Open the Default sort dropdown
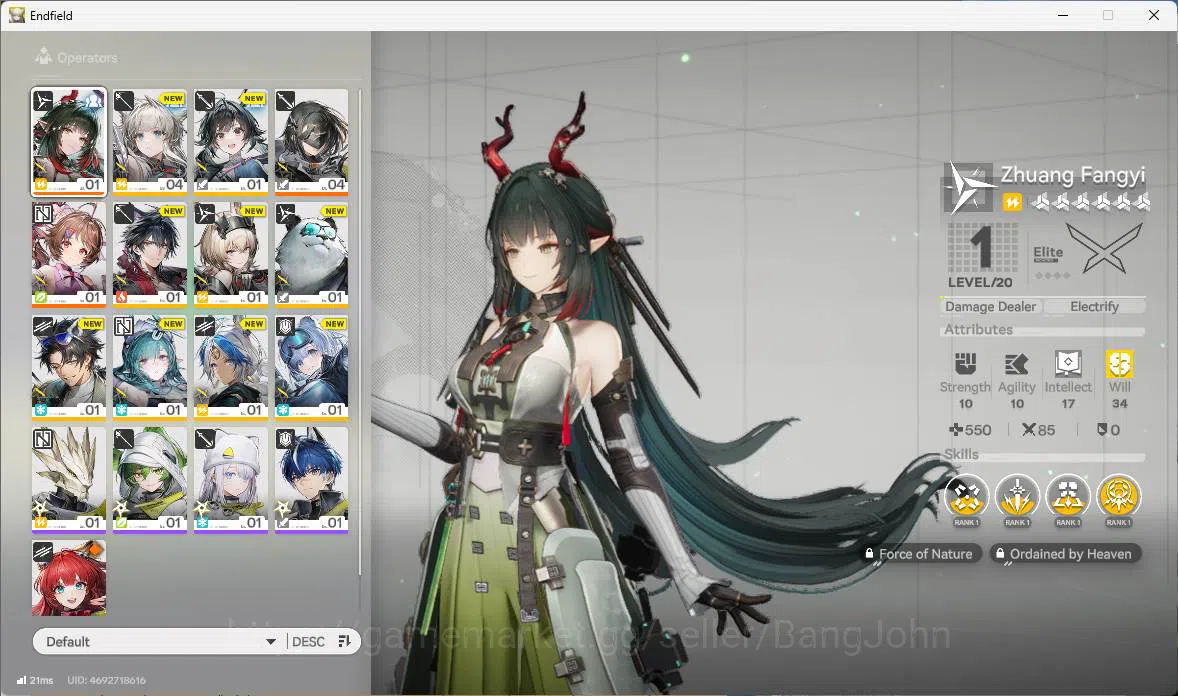The width and height of the screenshot is (1178, 696). [159, 641]
